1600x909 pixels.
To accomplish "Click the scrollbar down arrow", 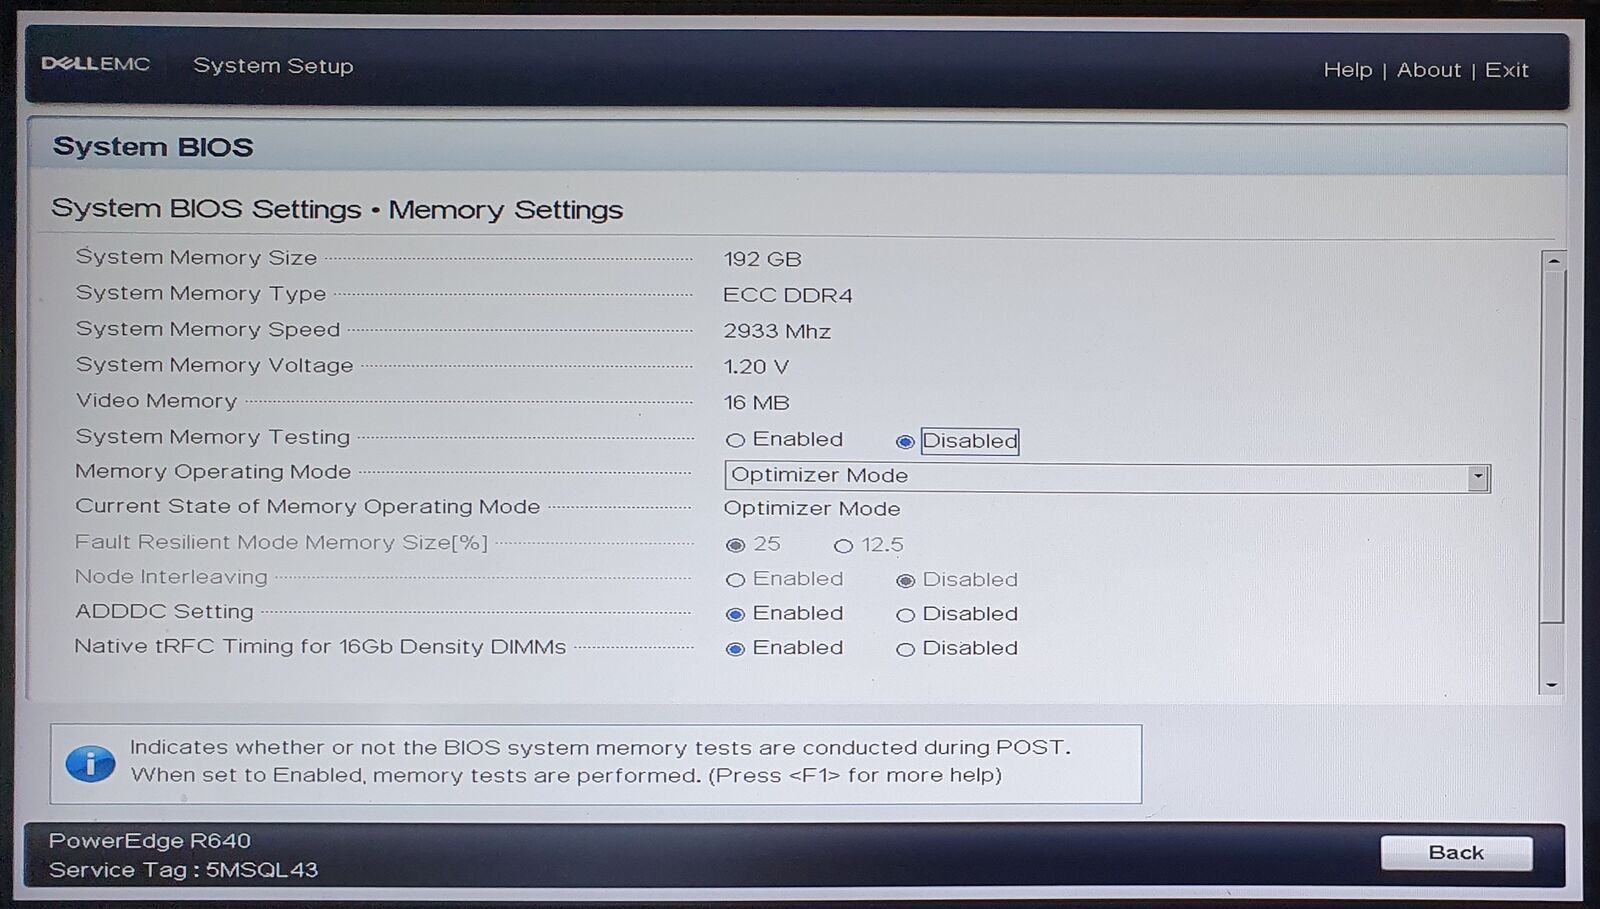I will click(x=1552, y=685).
